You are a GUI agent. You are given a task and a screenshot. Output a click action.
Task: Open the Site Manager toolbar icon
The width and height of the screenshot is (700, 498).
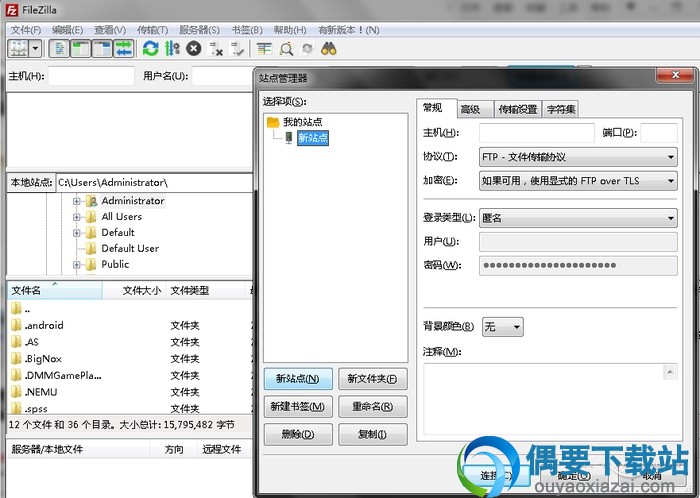[18, 48]
